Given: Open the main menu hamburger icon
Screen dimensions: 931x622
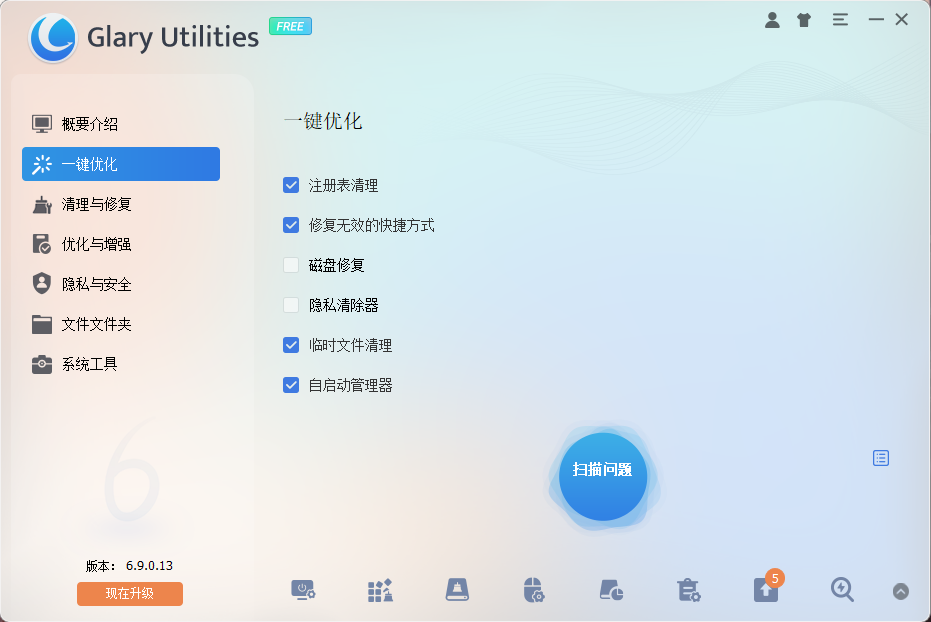Looking at the screenshot, I should coord(840,20).
